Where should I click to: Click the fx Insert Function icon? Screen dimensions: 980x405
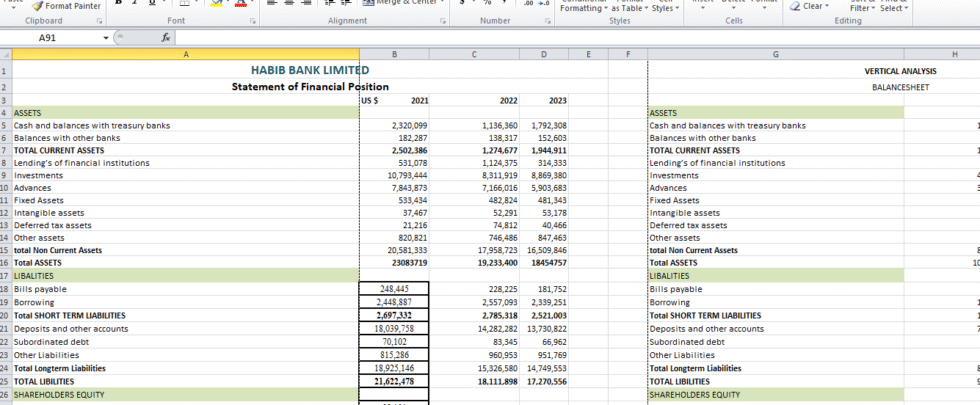pos(166,37)
